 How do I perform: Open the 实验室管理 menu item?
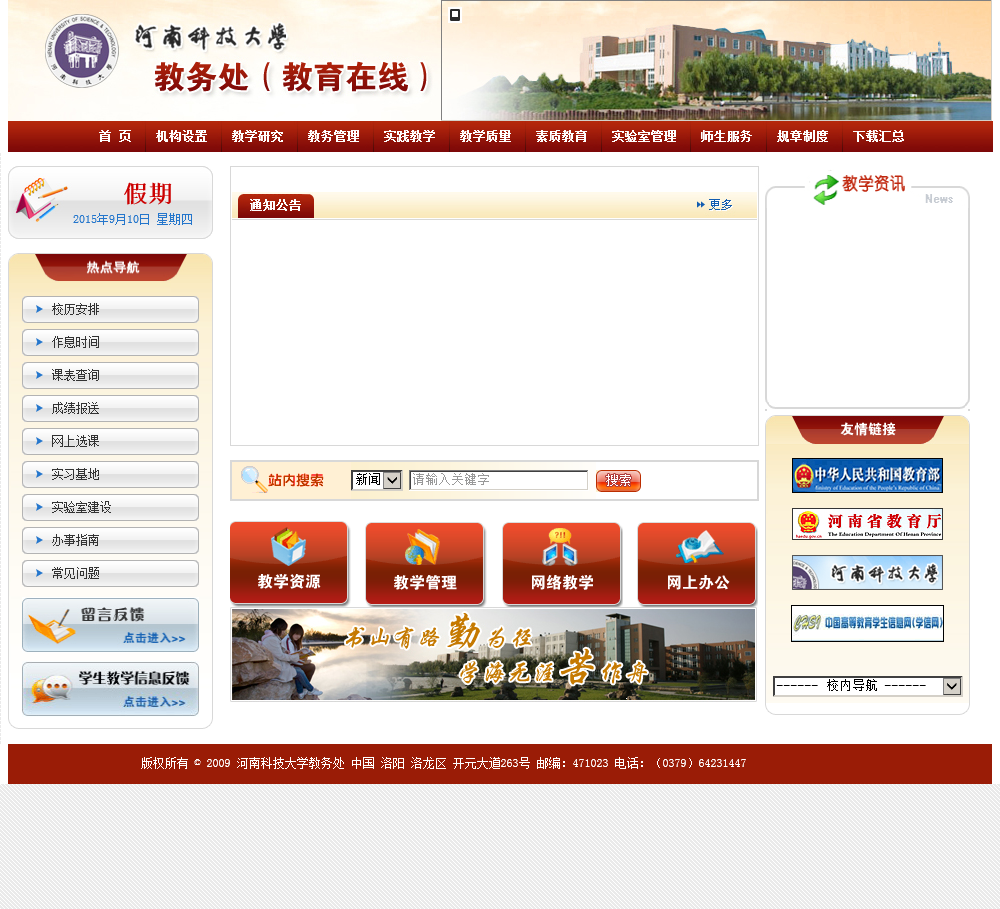click(x=644, y=137)
